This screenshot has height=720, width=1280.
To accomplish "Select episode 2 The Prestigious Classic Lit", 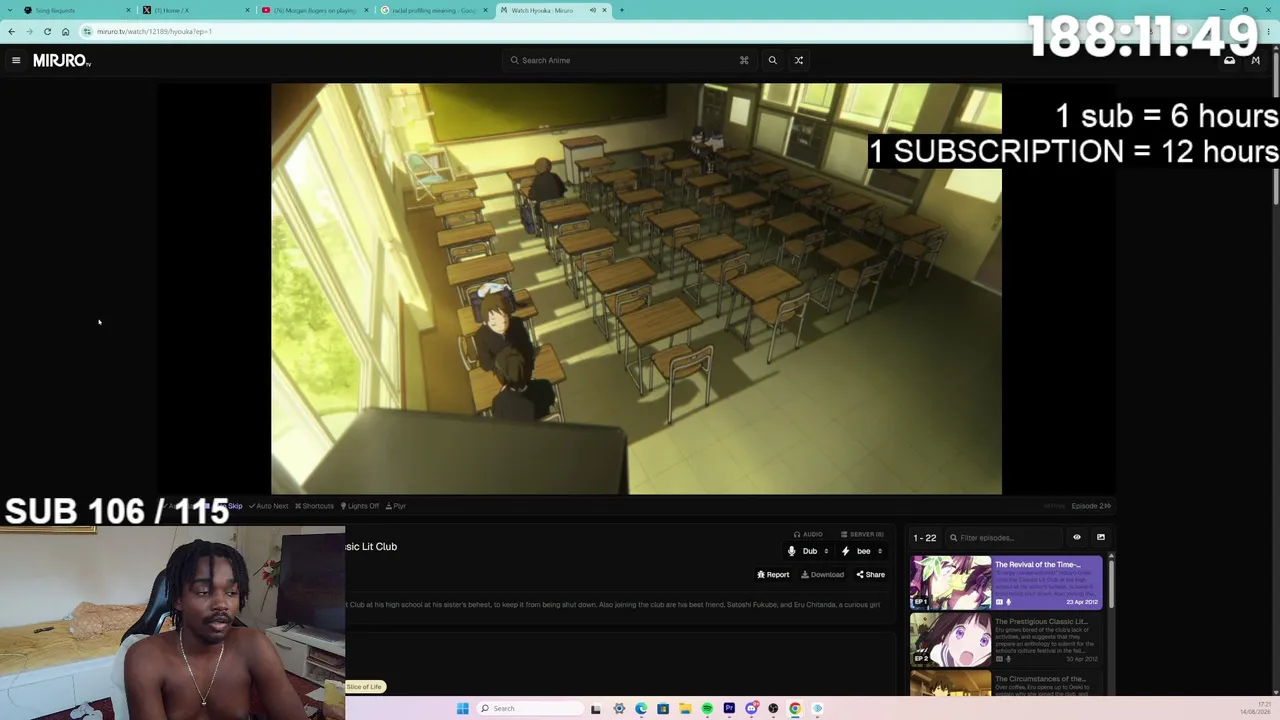I will pyautogui.click(x=1006, y=639).
